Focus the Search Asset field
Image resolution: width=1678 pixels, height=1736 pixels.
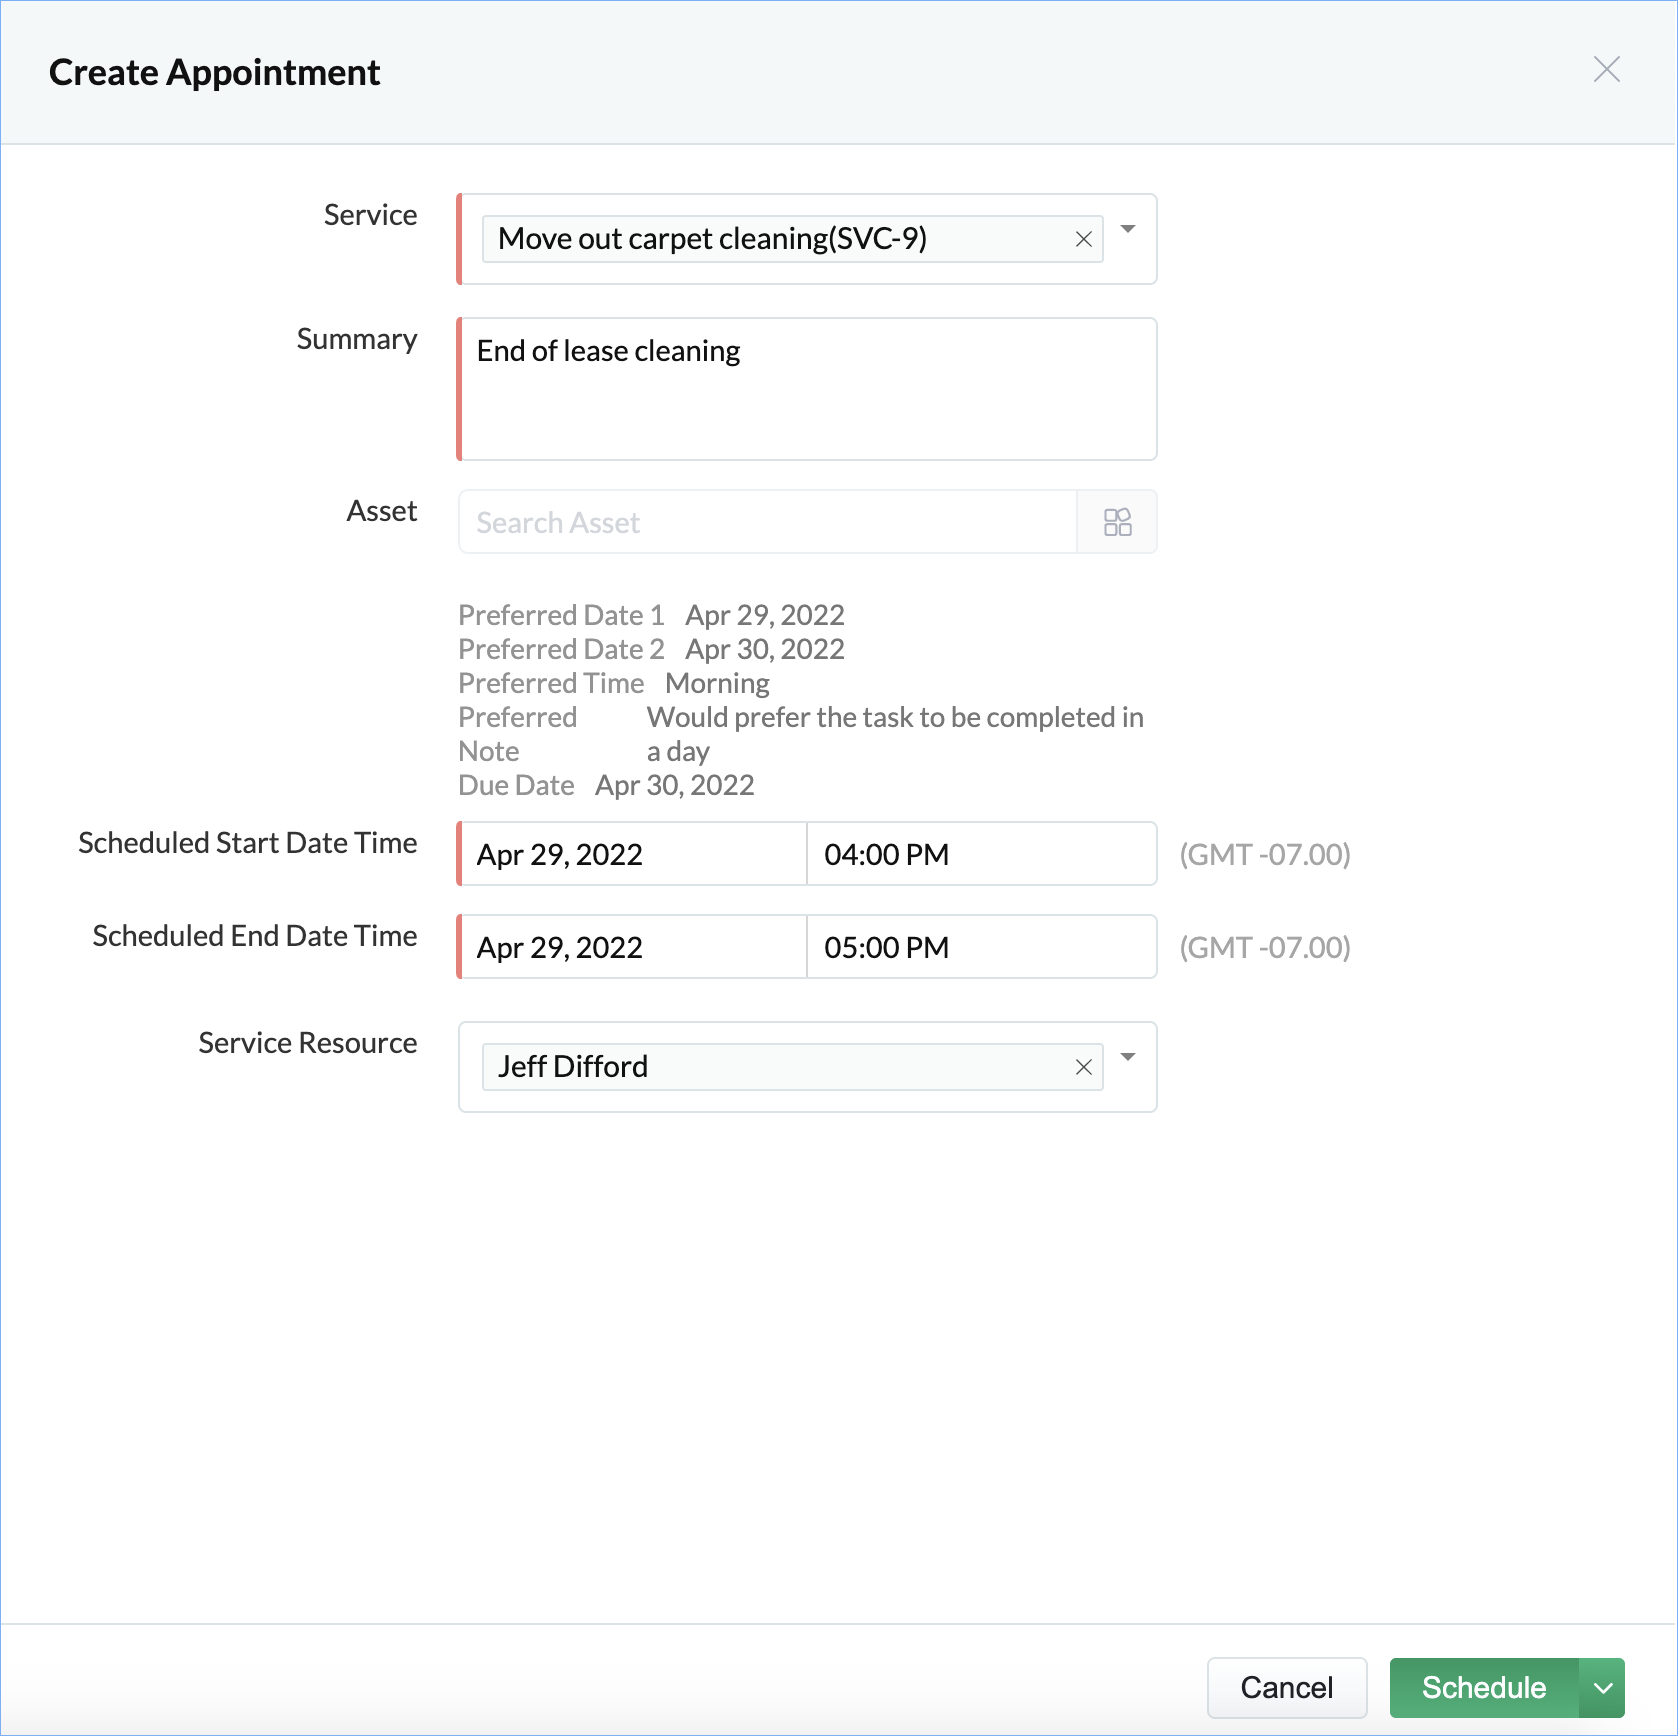click(767, 522)
